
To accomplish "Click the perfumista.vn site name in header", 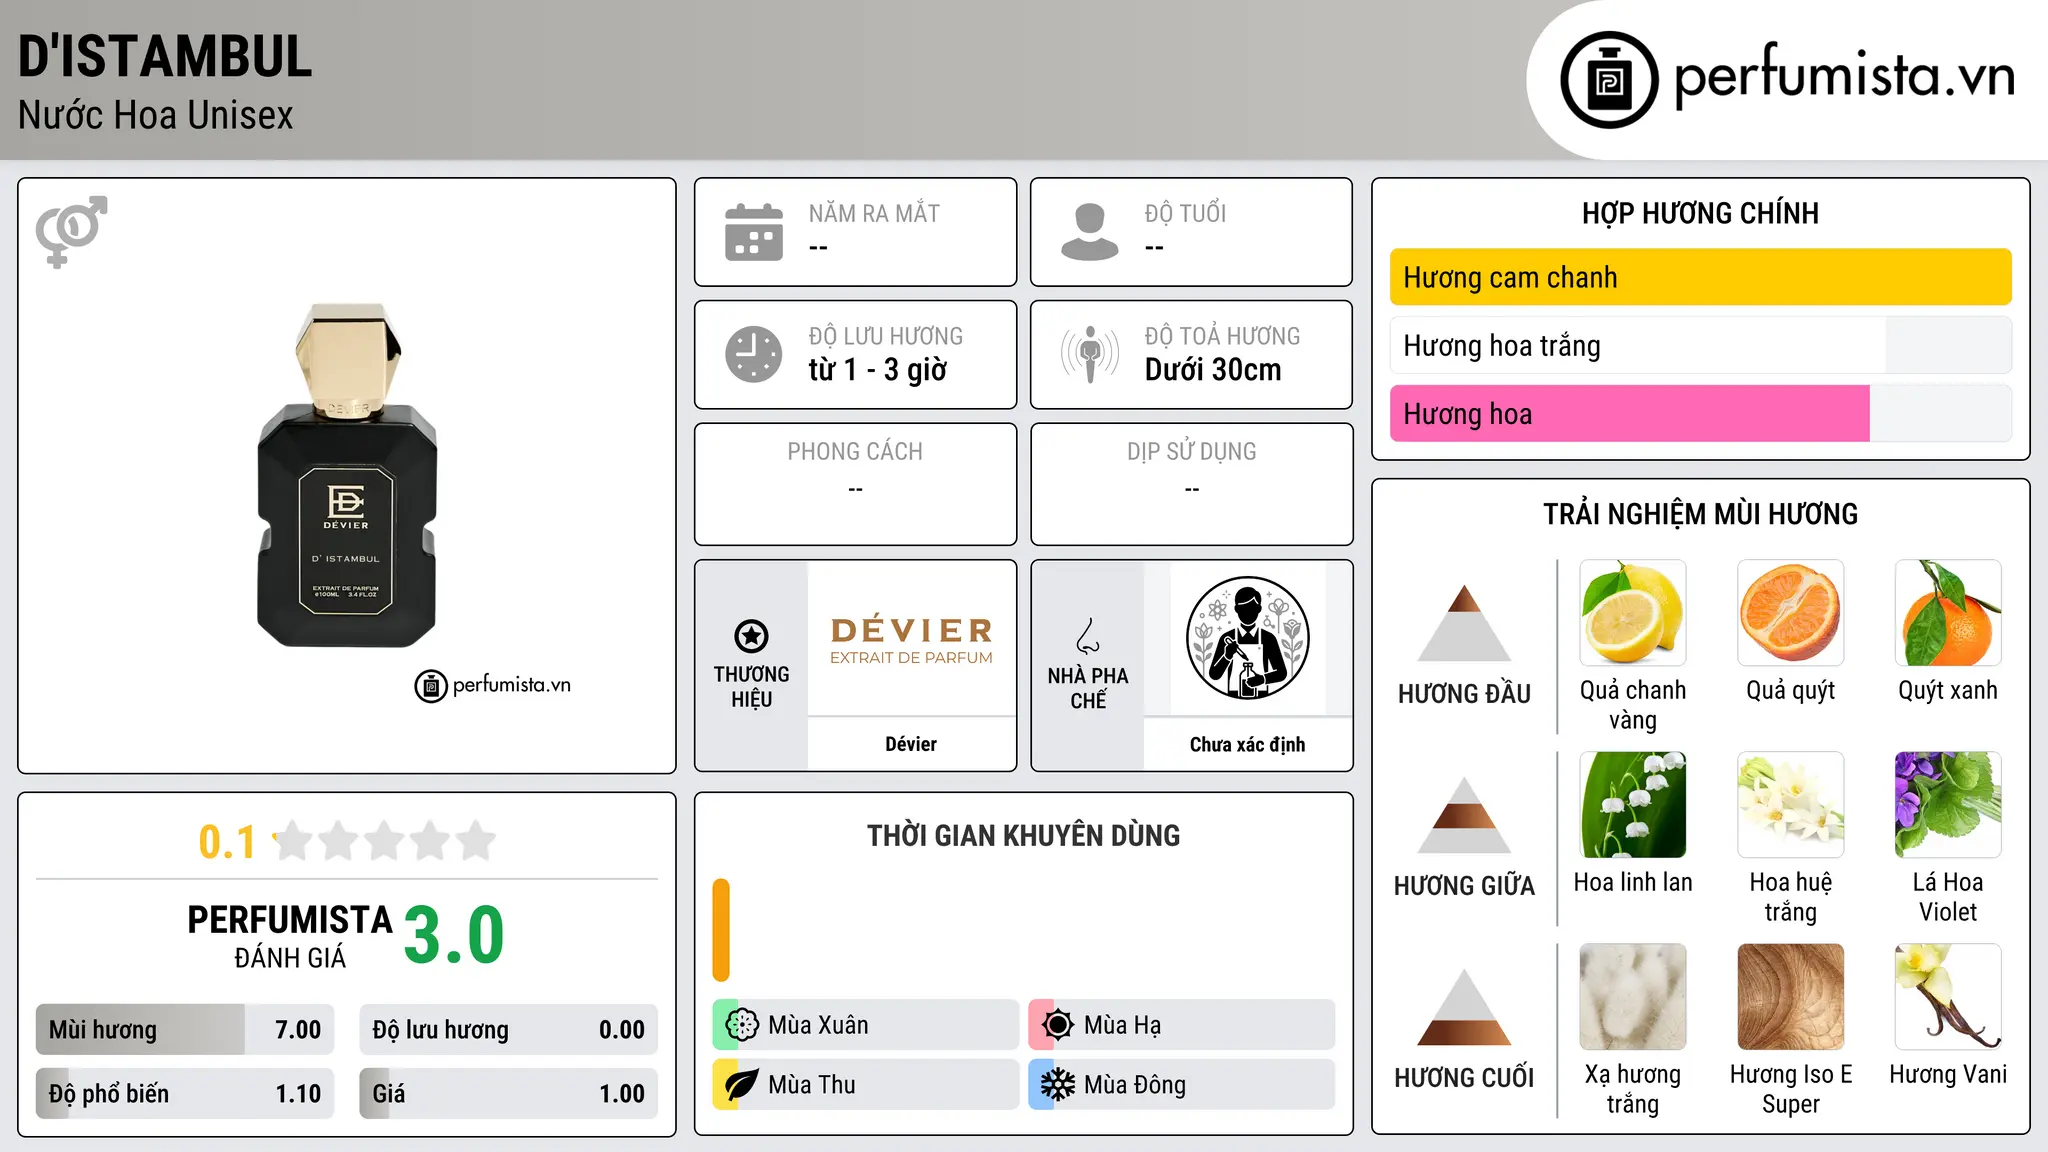I will click(x=1844, y=76).
